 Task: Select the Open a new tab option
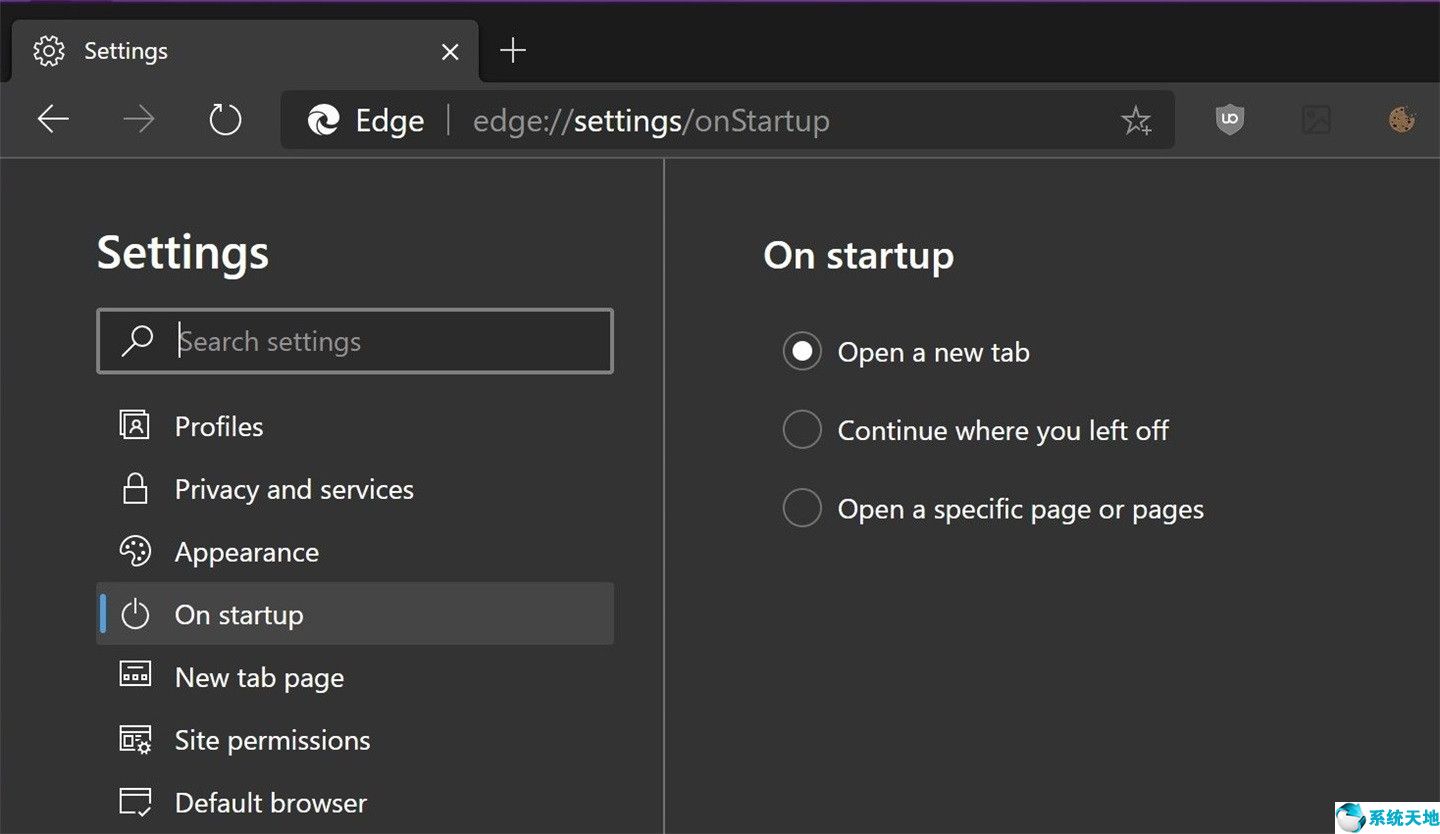tap(802, 352)
